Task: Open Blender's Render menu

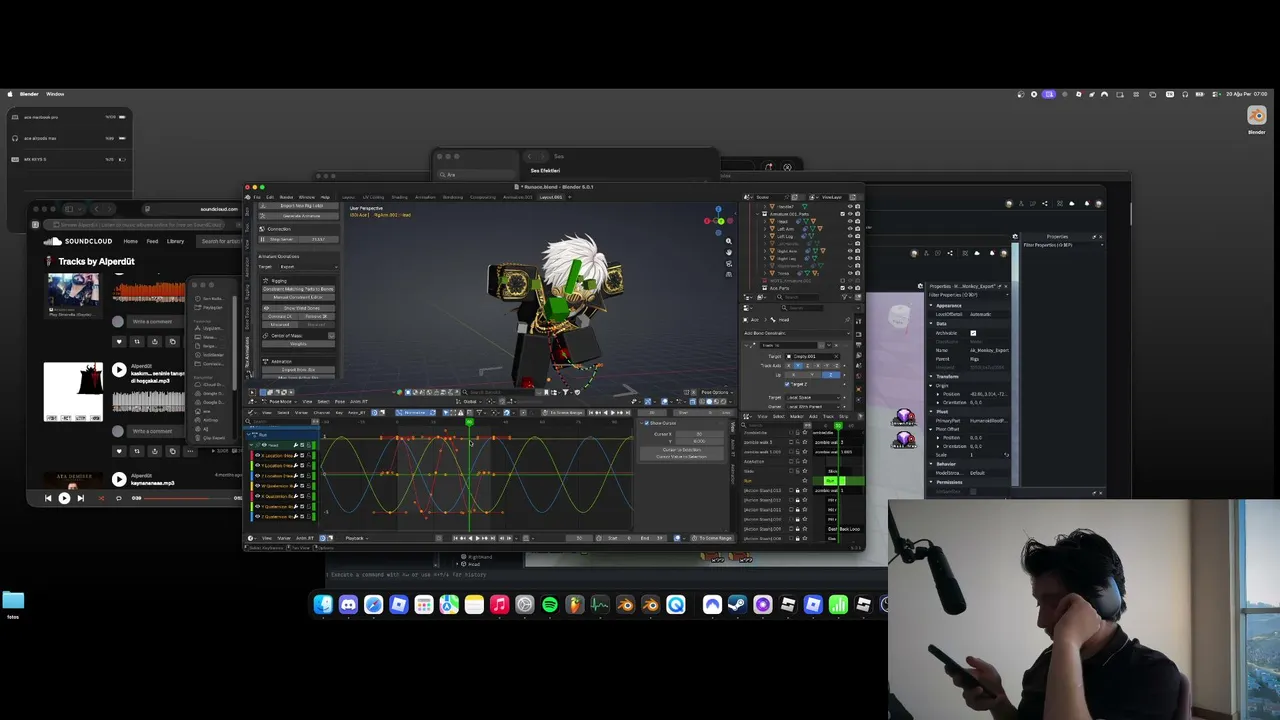Action: [x=286, y=197]
